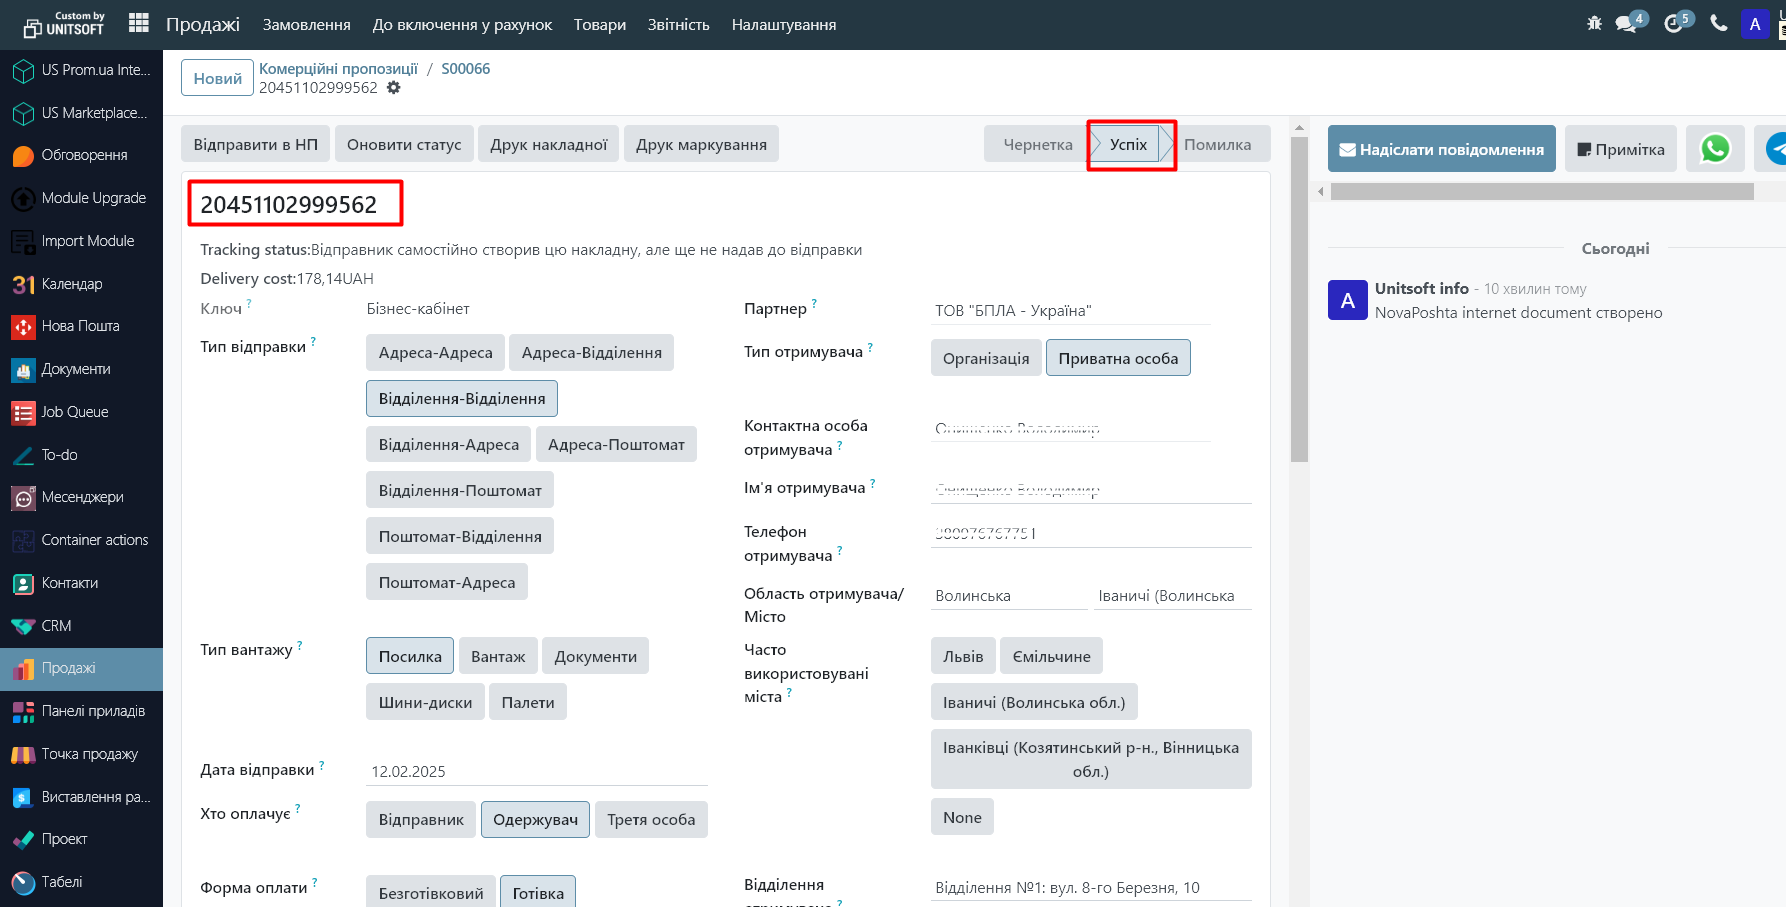
Task: Open the Партнер dropdown field
Action: pos(1070,311)
